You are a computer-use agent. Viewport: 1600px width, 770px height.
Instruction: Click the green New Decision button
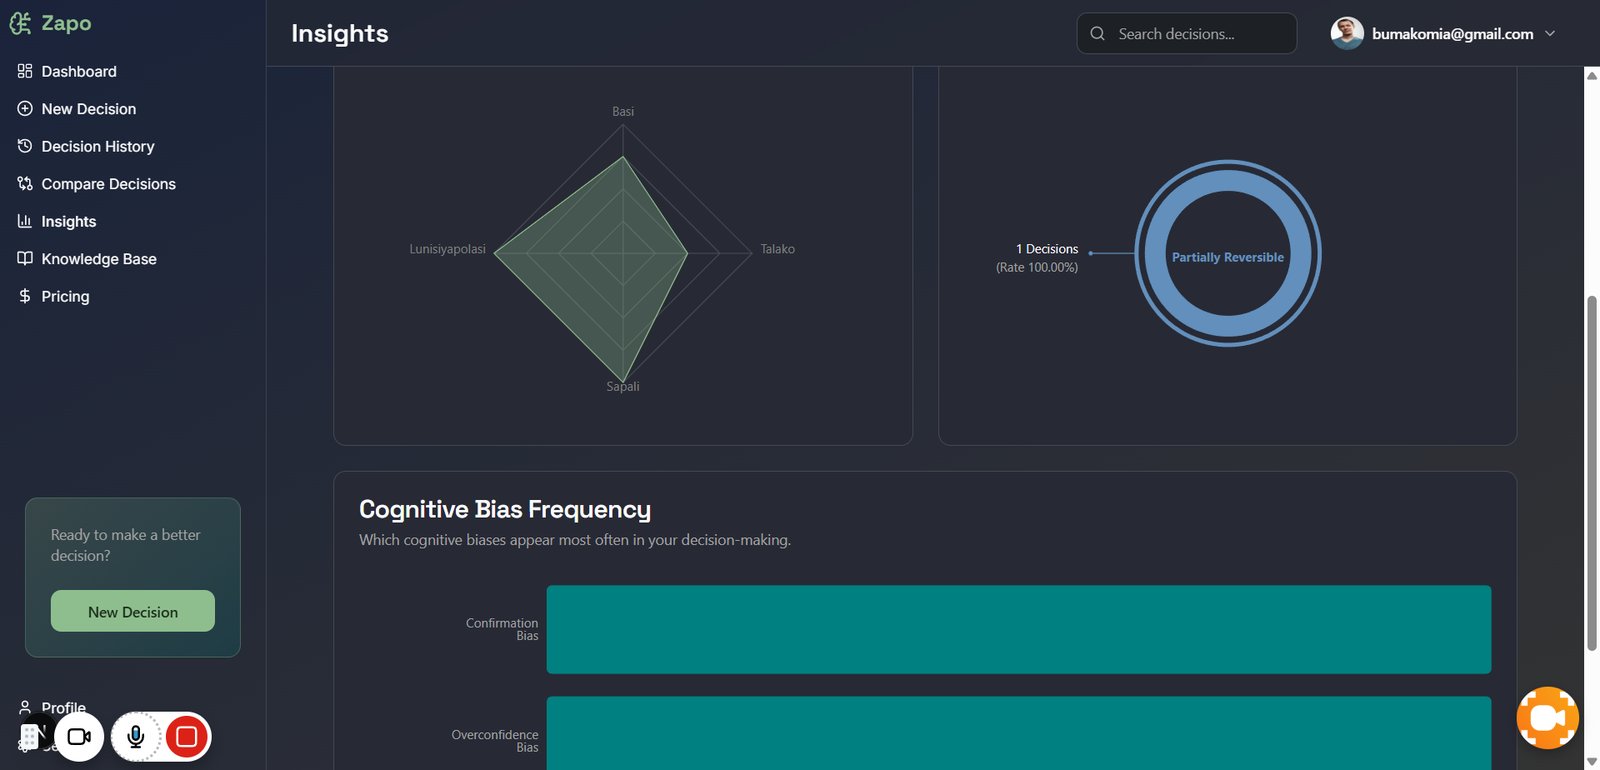point(133,611)
